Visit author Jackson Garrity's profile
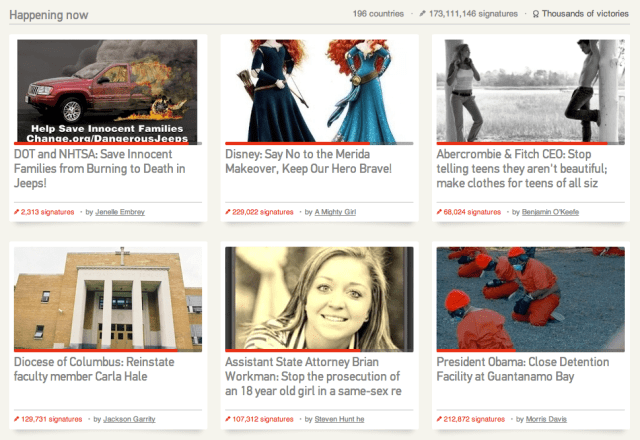640x440 pixels. tap(129, 419)
